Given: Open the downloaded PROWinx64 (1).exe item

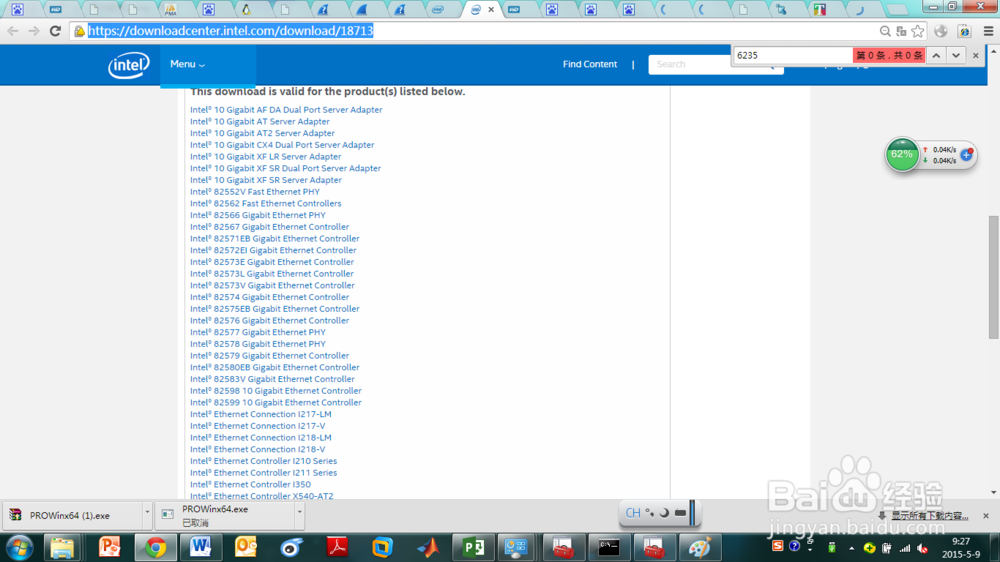Looking at the screenshot, I should click(x=70, y=515).
